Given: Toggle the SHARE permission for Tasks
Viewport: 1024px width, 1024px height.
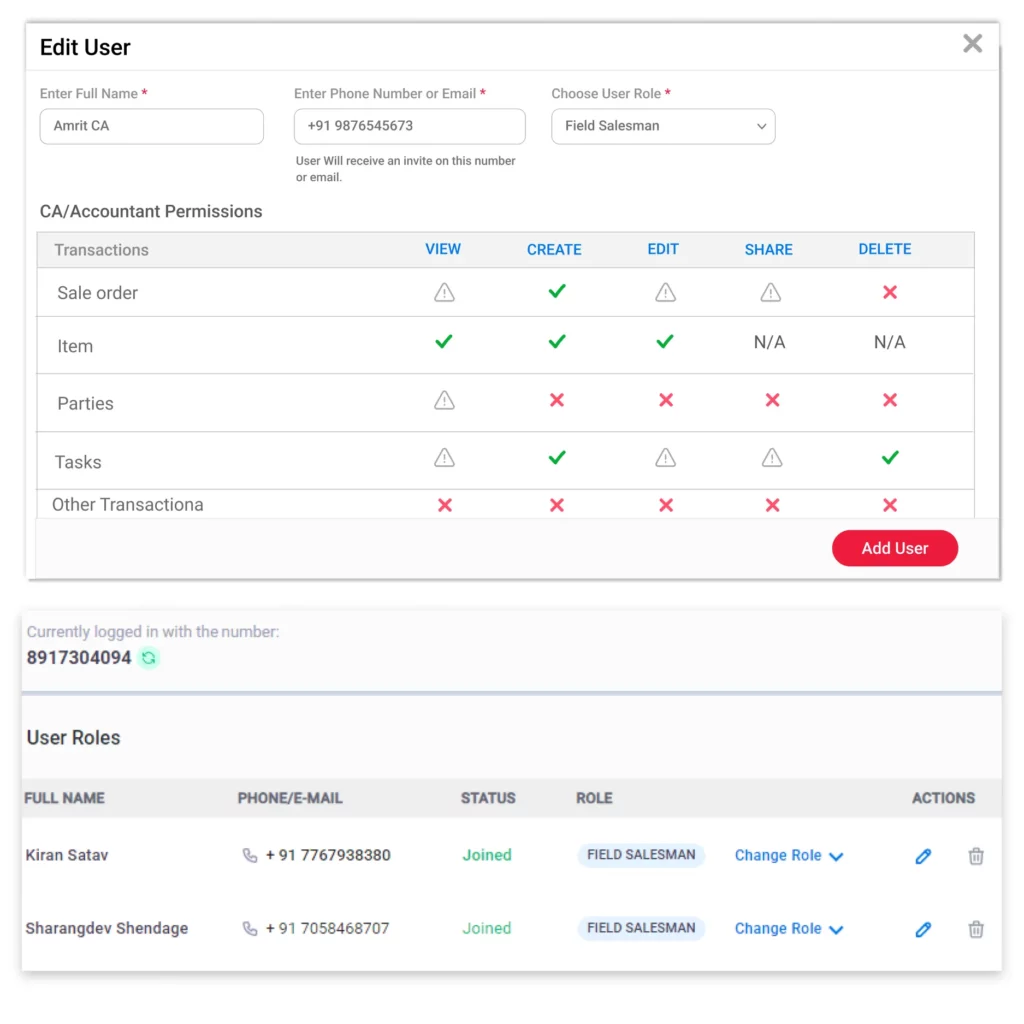Looking at the screenshot, I should pos(770,458).
